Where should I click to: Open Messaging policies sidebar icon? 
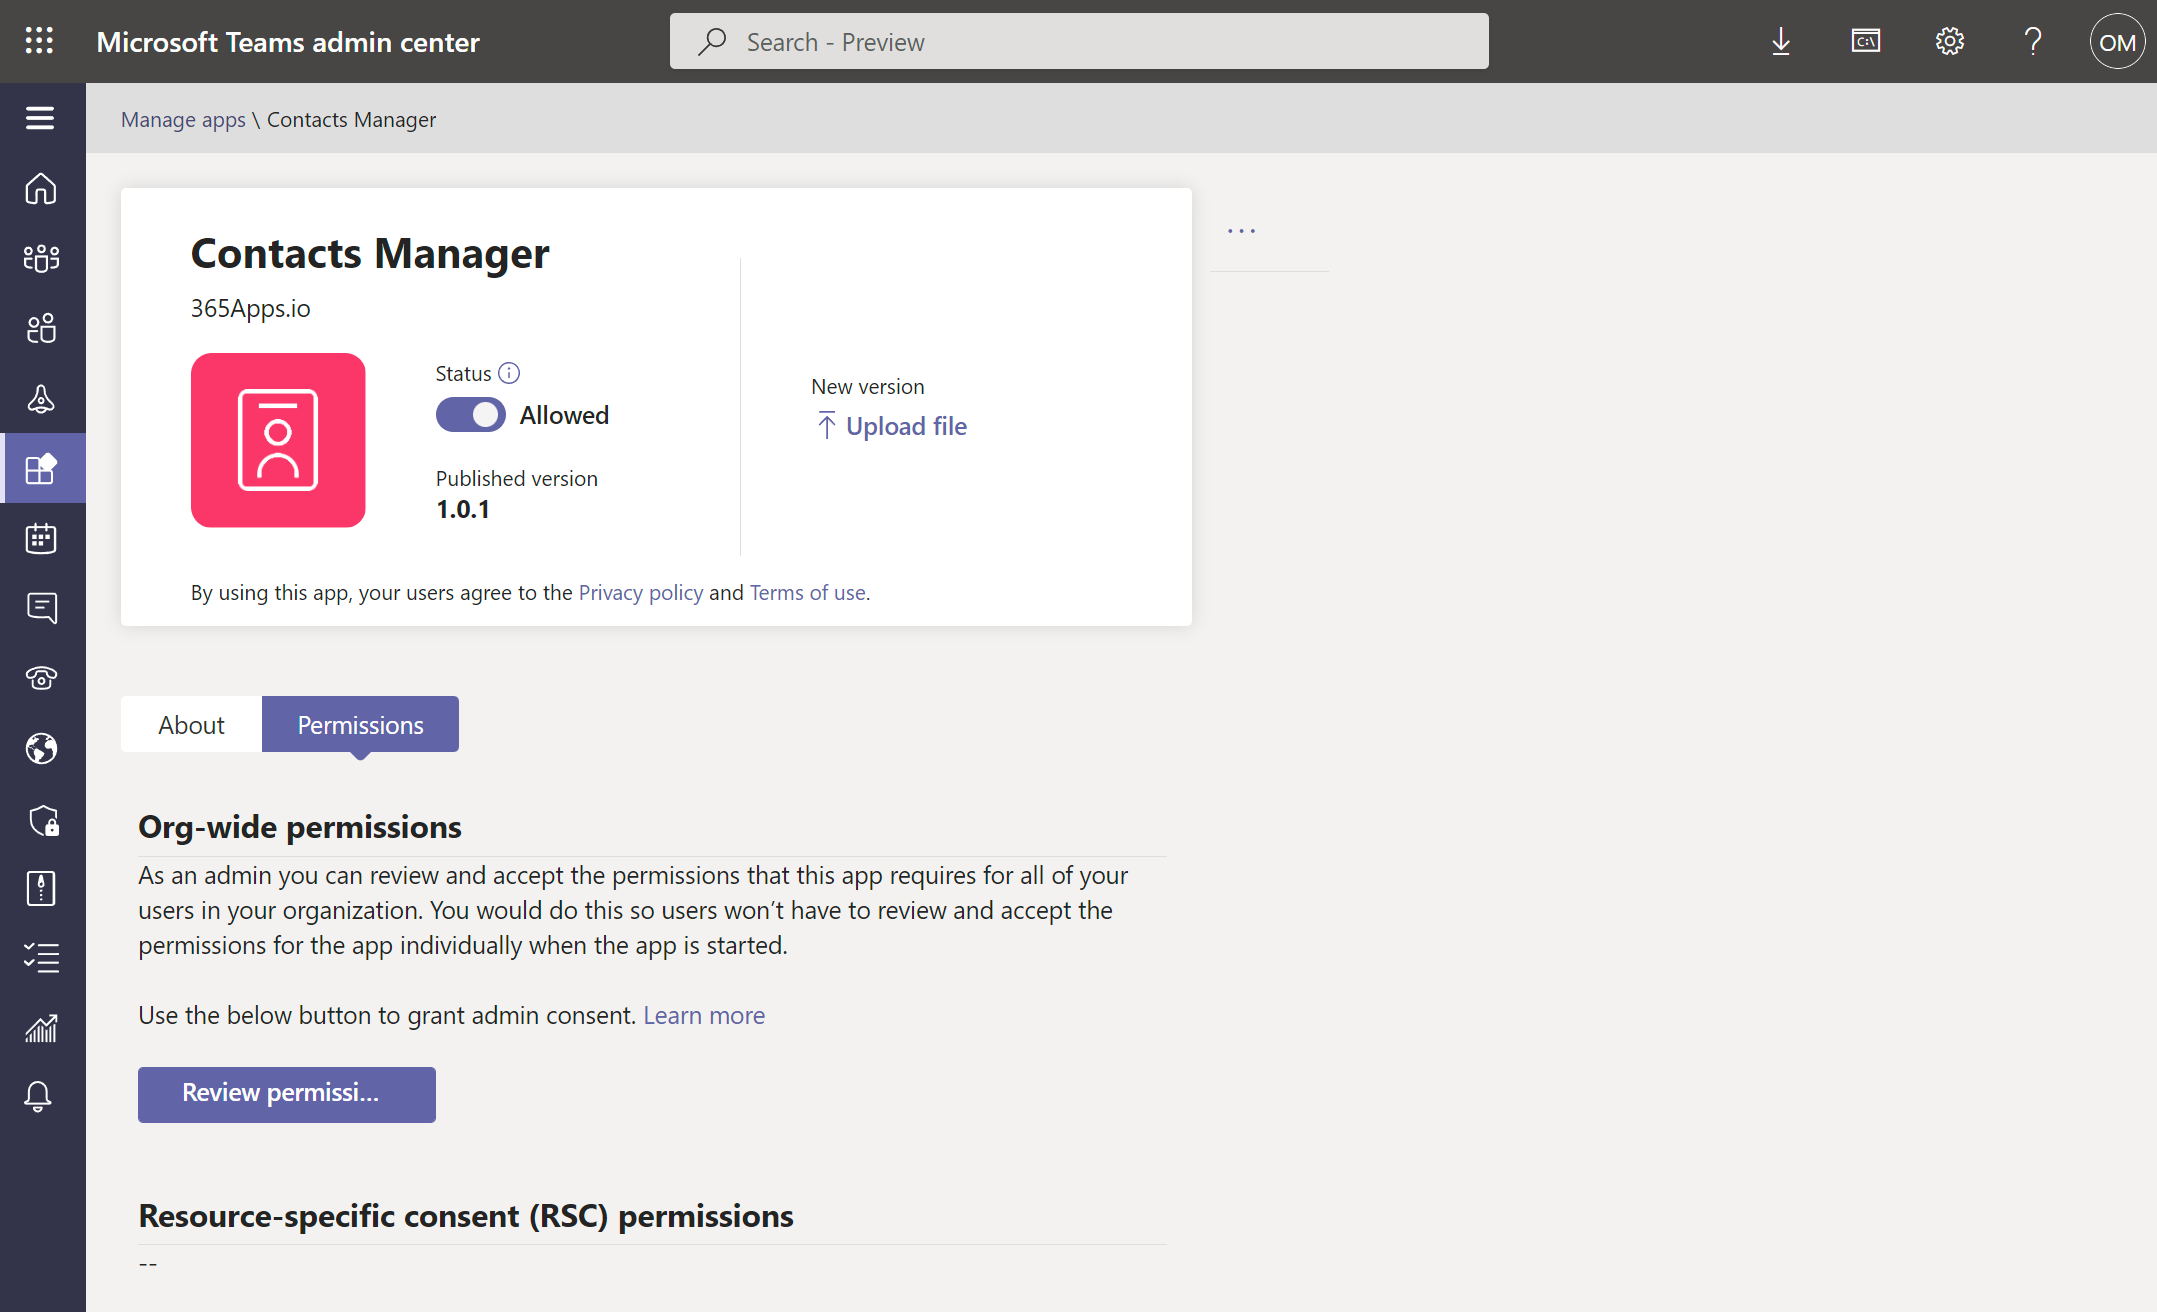point(41,608)
